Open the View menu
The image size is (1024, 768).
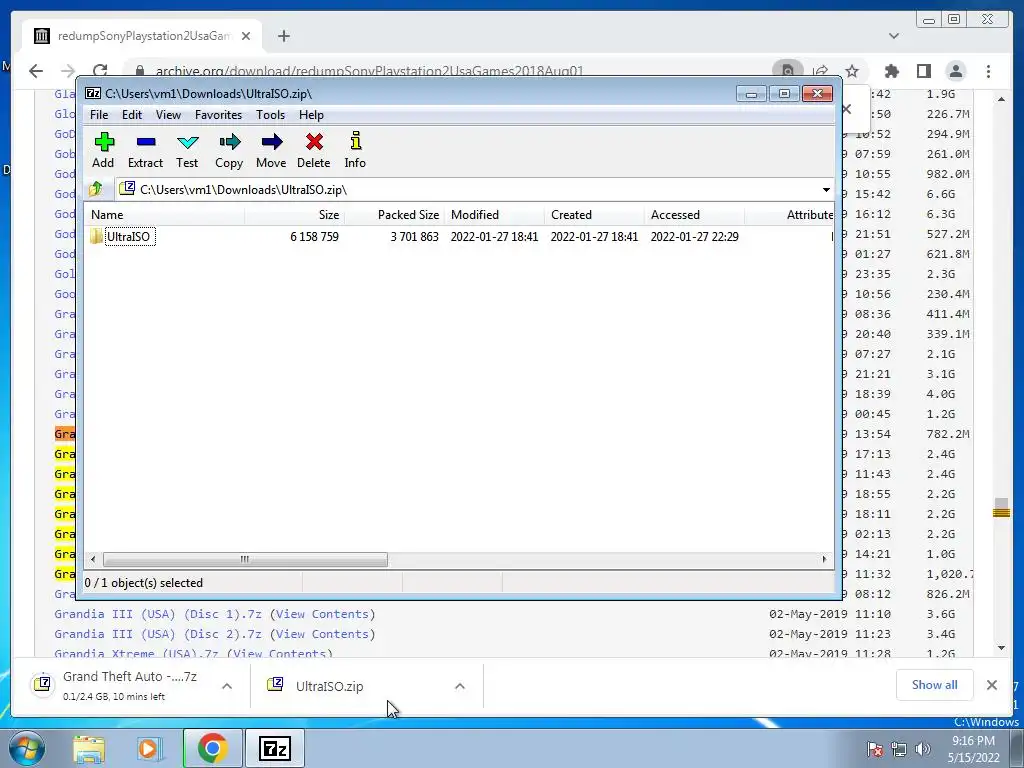(168, 115)
